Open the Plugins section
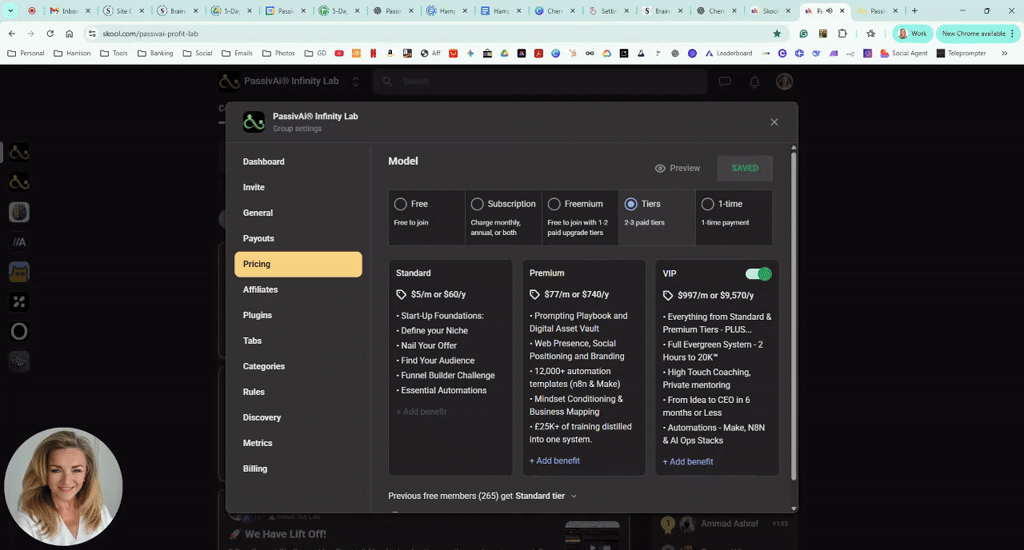 click(x=298, y=315)
